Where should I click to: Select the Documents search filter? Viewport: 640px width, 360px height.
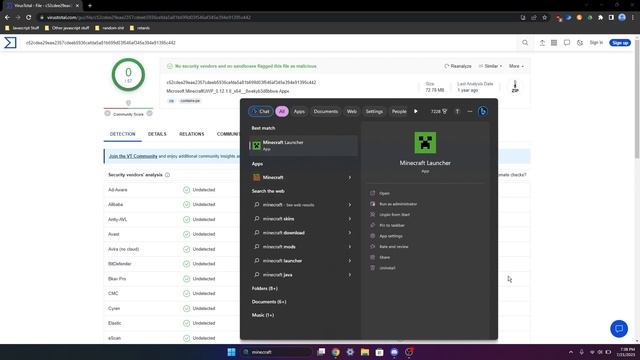[x=326, y=111]
